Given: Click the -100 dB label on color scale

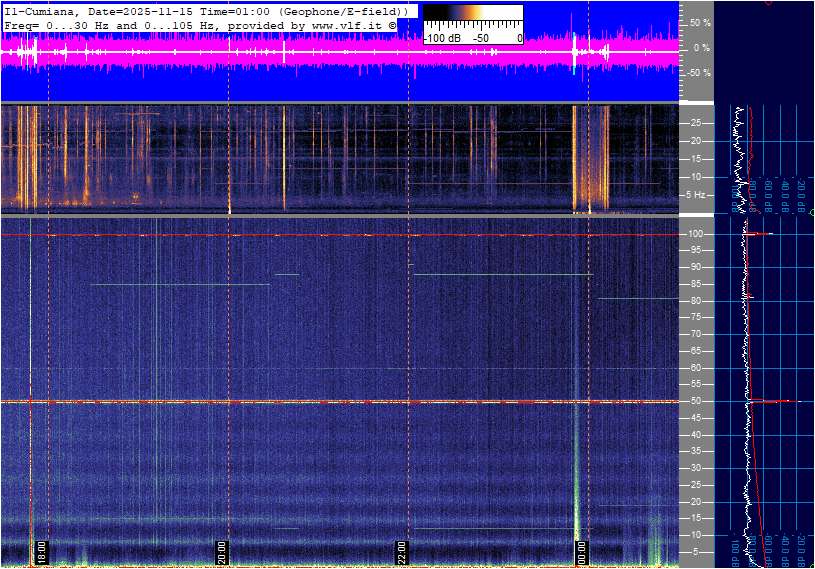Looking at the screenshot, I should click(x=441, y=38).
